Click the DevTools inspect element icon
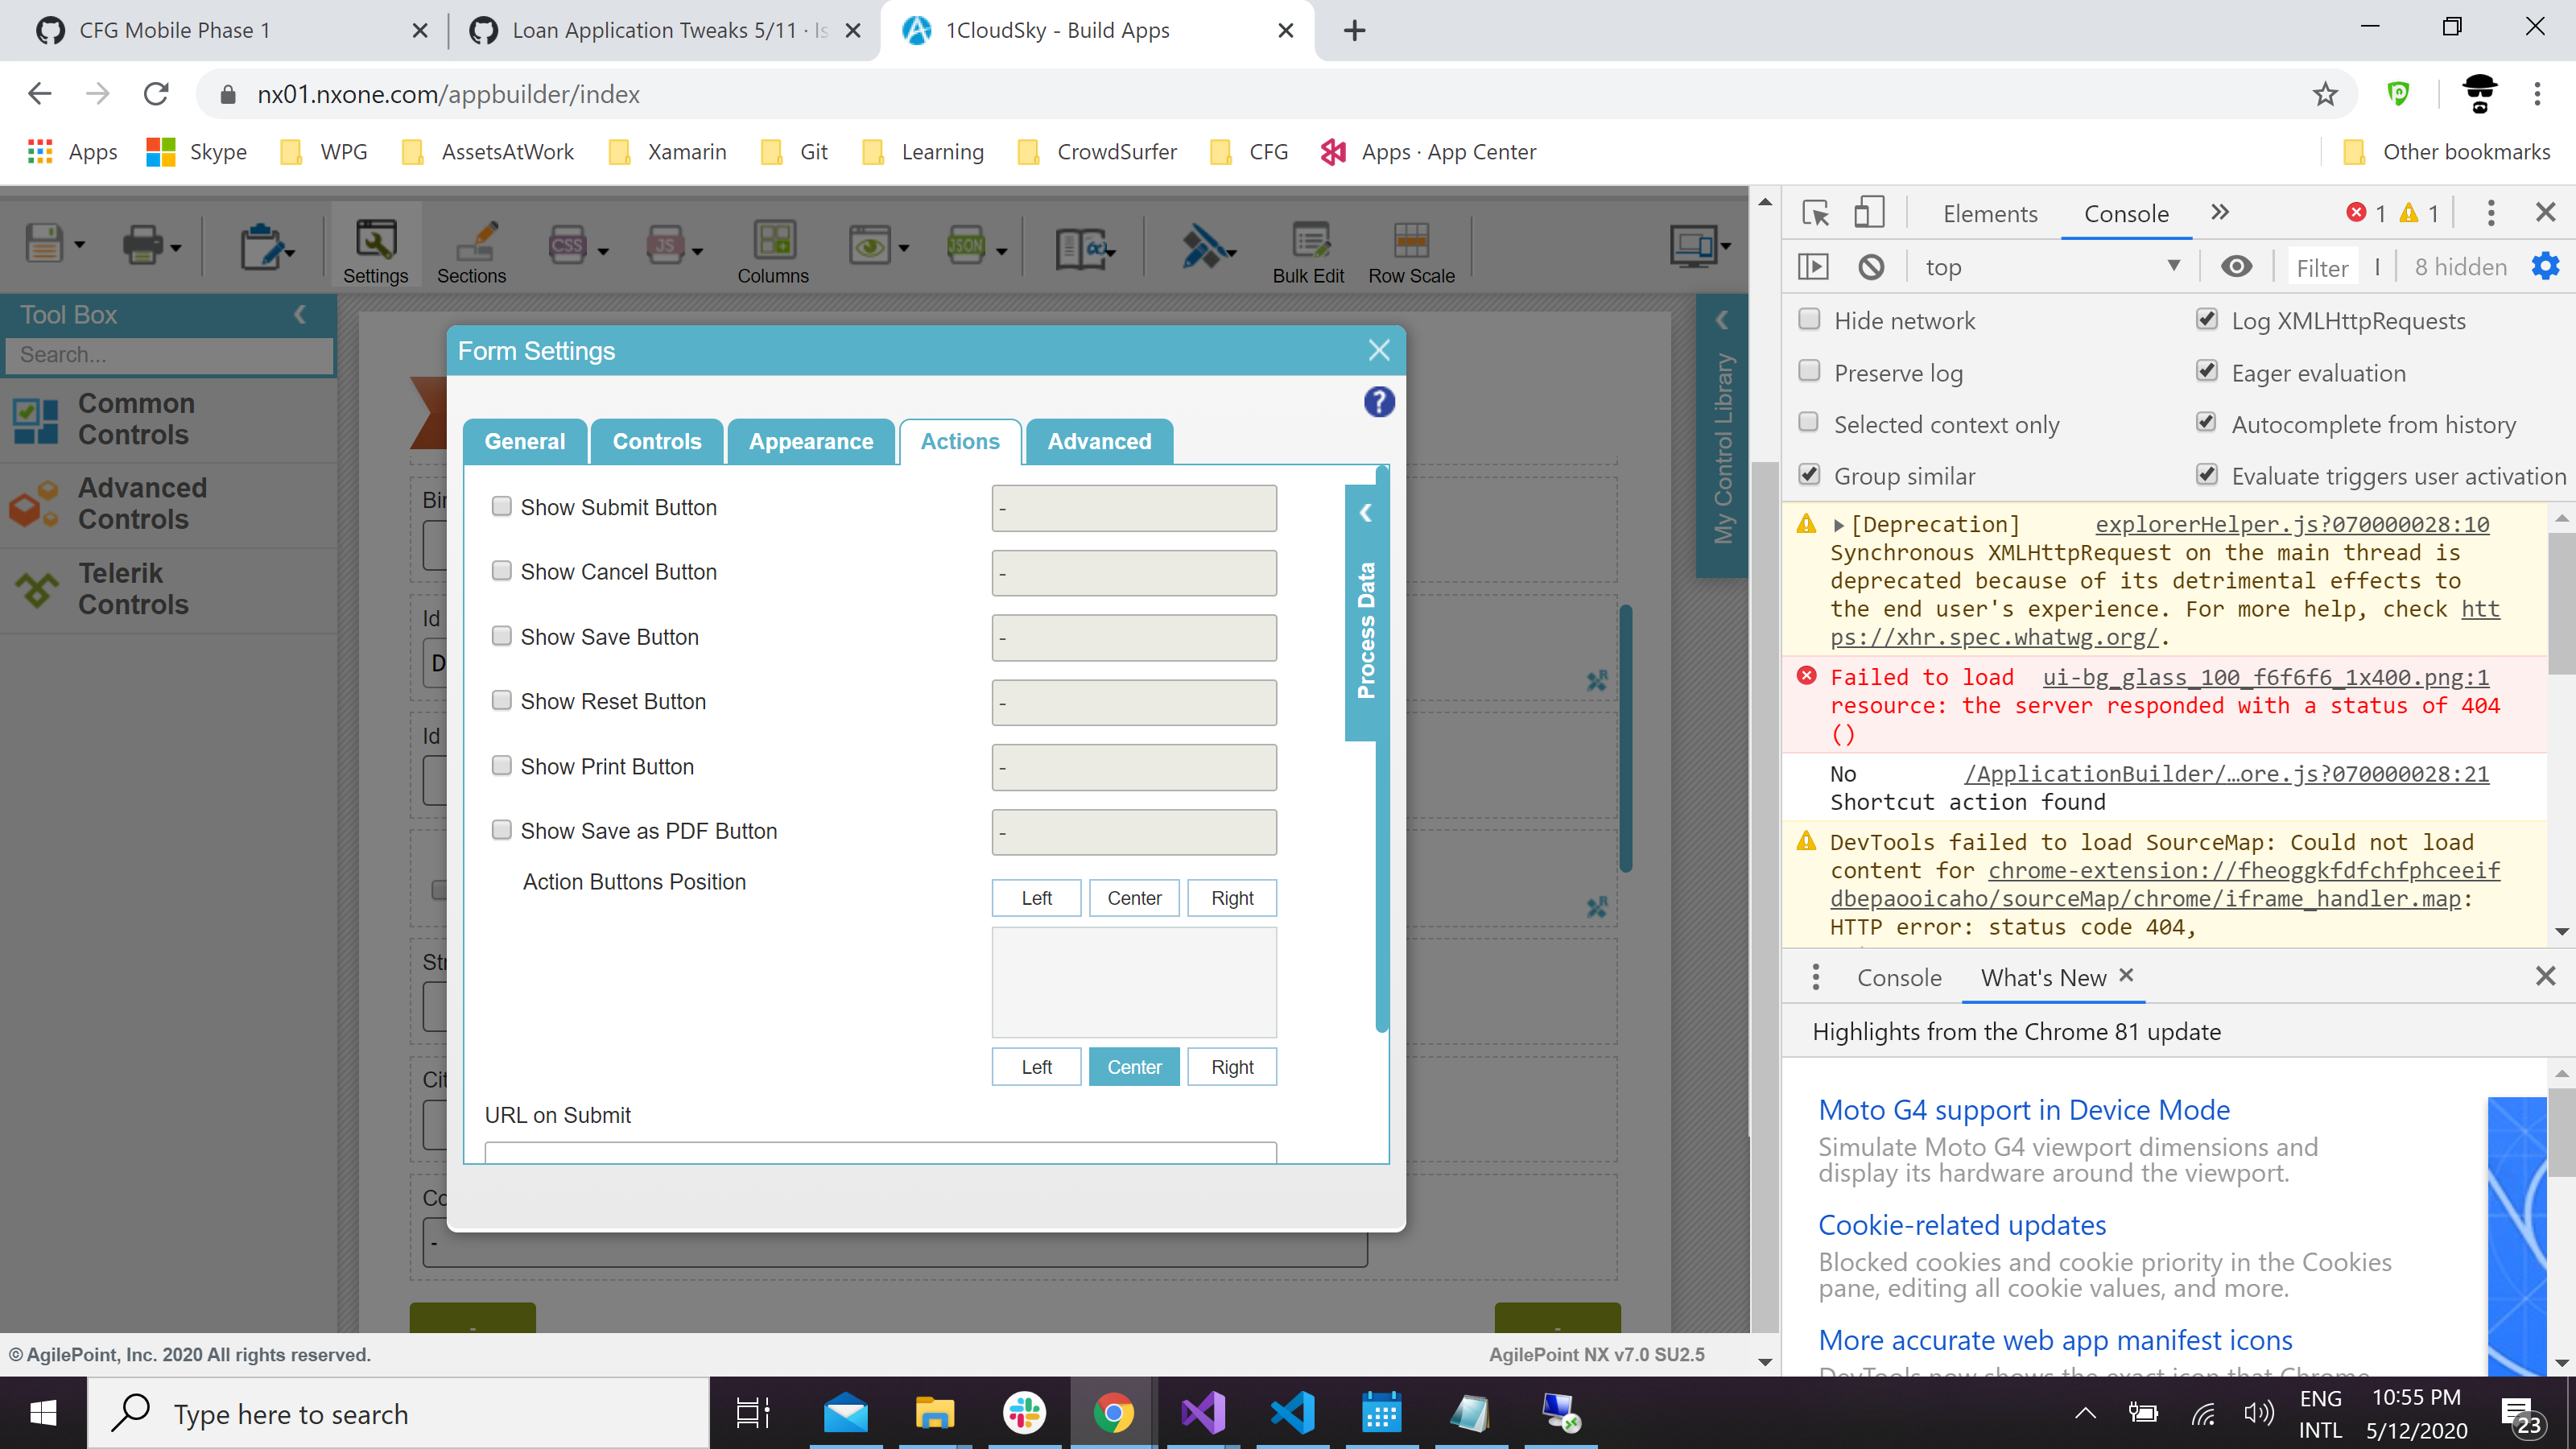2576x1449 pixels. pos(1815,213)
